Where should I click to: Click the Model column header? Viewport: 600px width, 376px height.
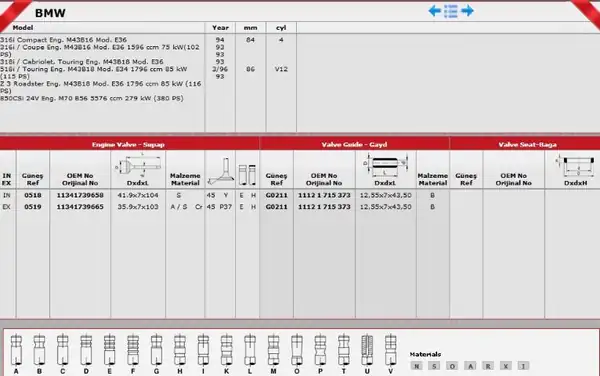click(x=23, y=28)
